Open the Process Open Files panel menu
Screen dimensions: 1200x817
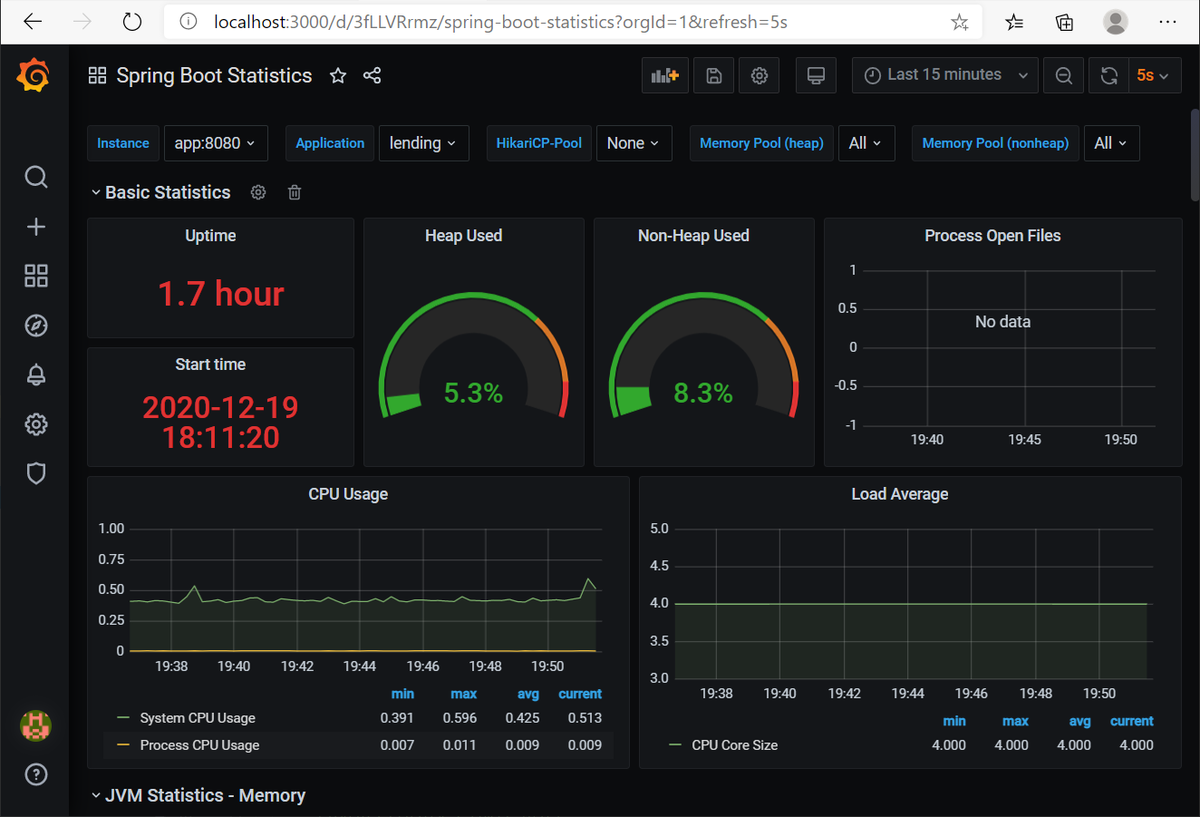(993, 236)
